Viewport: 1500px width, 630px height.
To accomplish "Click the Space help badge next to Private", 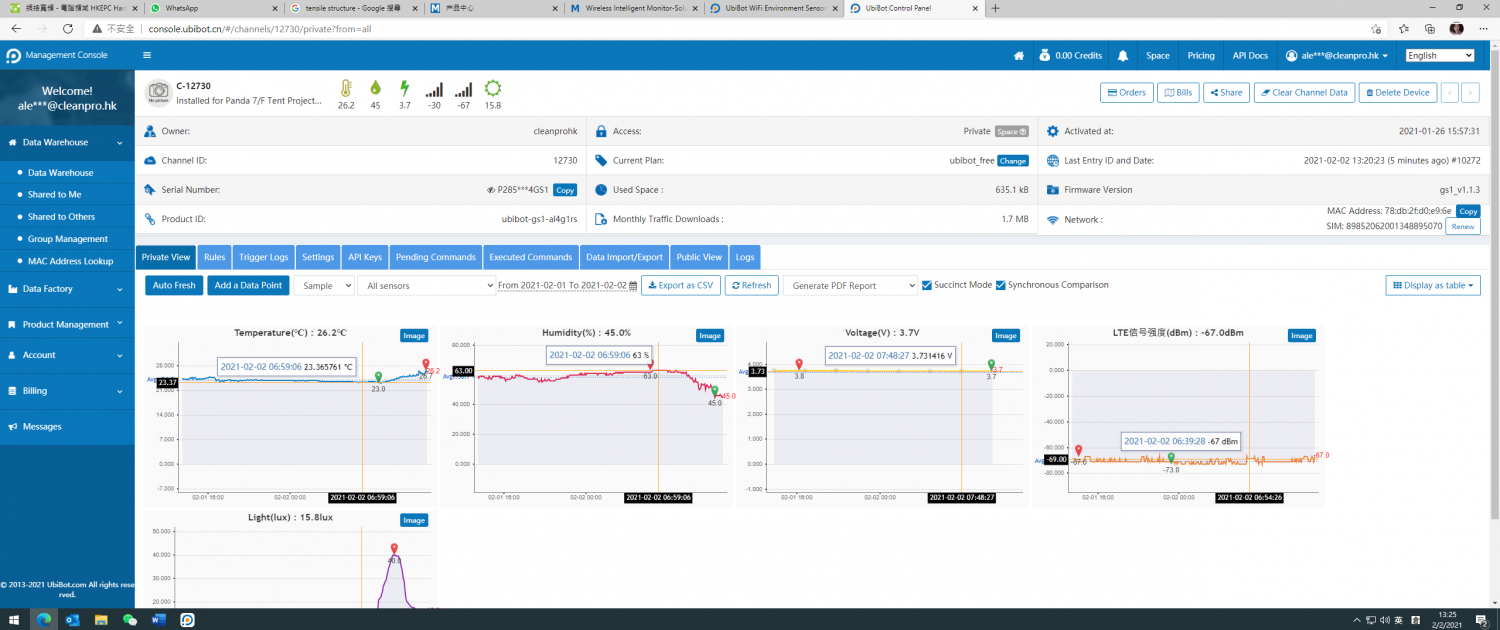I will [x=1011, y=131].
